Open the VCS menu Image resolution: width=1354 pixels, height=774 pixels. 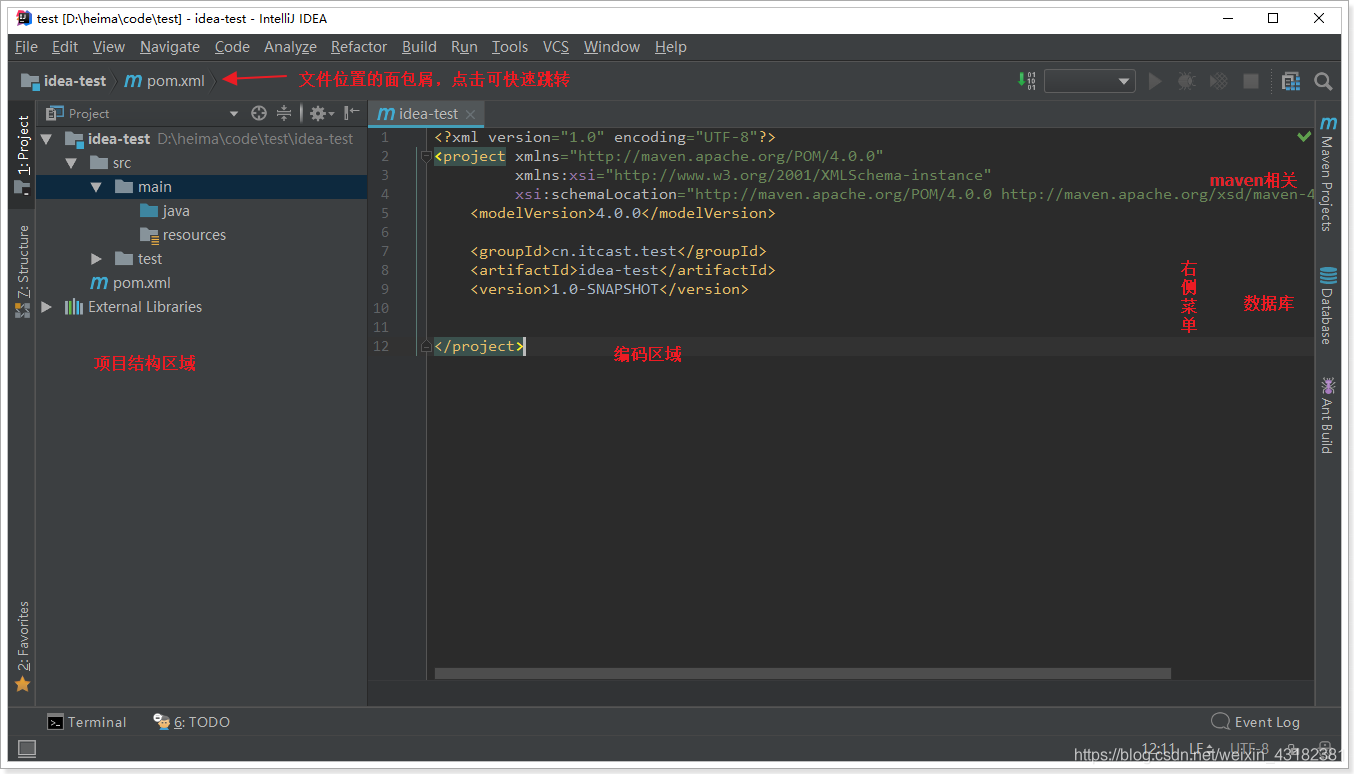click(556, 47)
